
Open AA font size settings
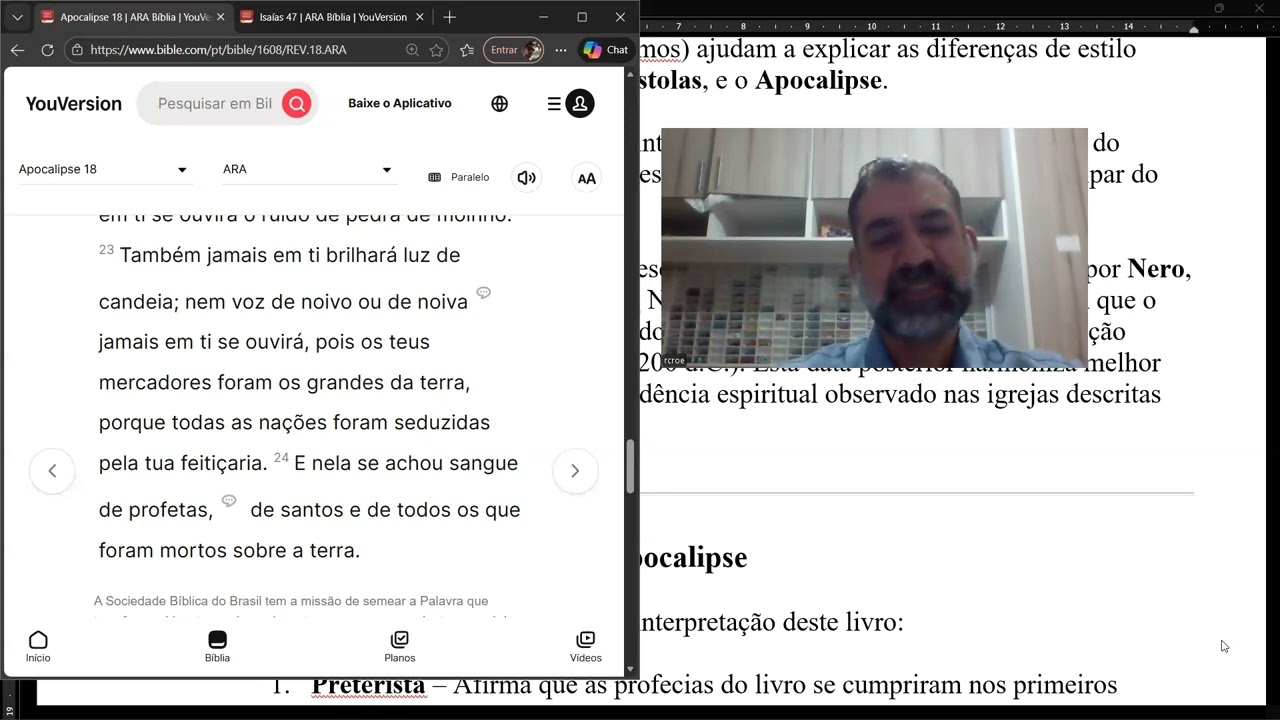click(586, 178)
